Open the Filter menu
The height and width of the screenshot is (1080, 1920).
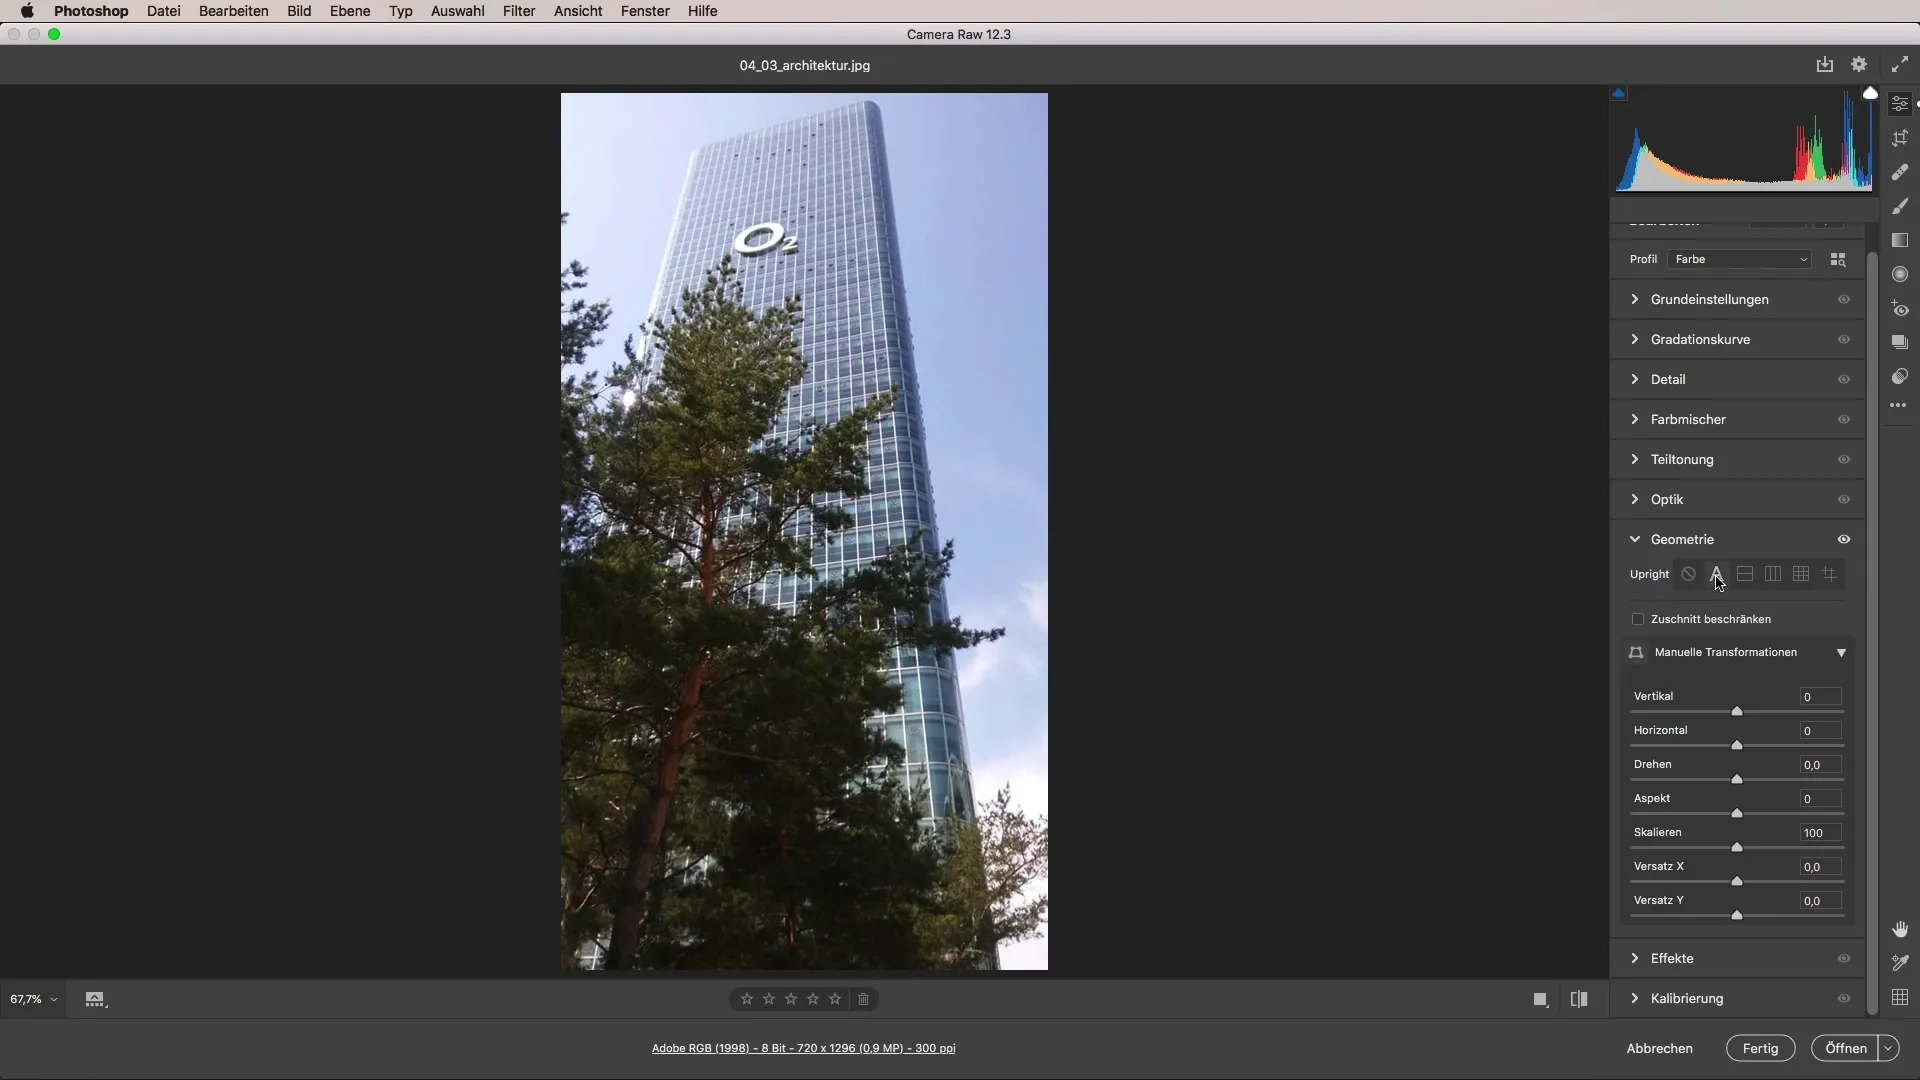[519, 11]
